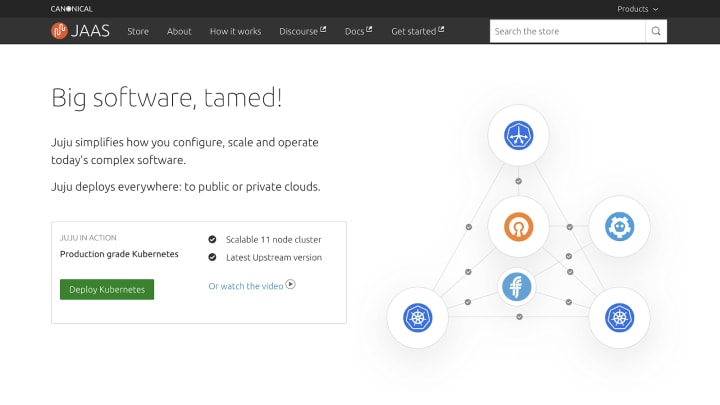Open the Docs external link
720x405 pixels.
[x=359, y=31]
